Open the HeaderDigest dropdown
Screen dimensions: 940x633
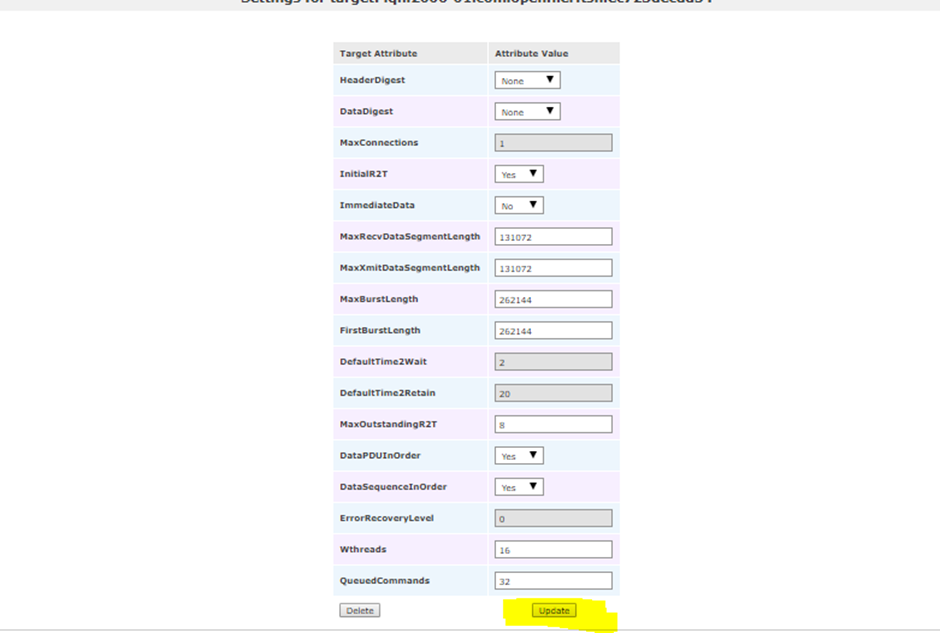pyautogui.click(x=527, y=80)
